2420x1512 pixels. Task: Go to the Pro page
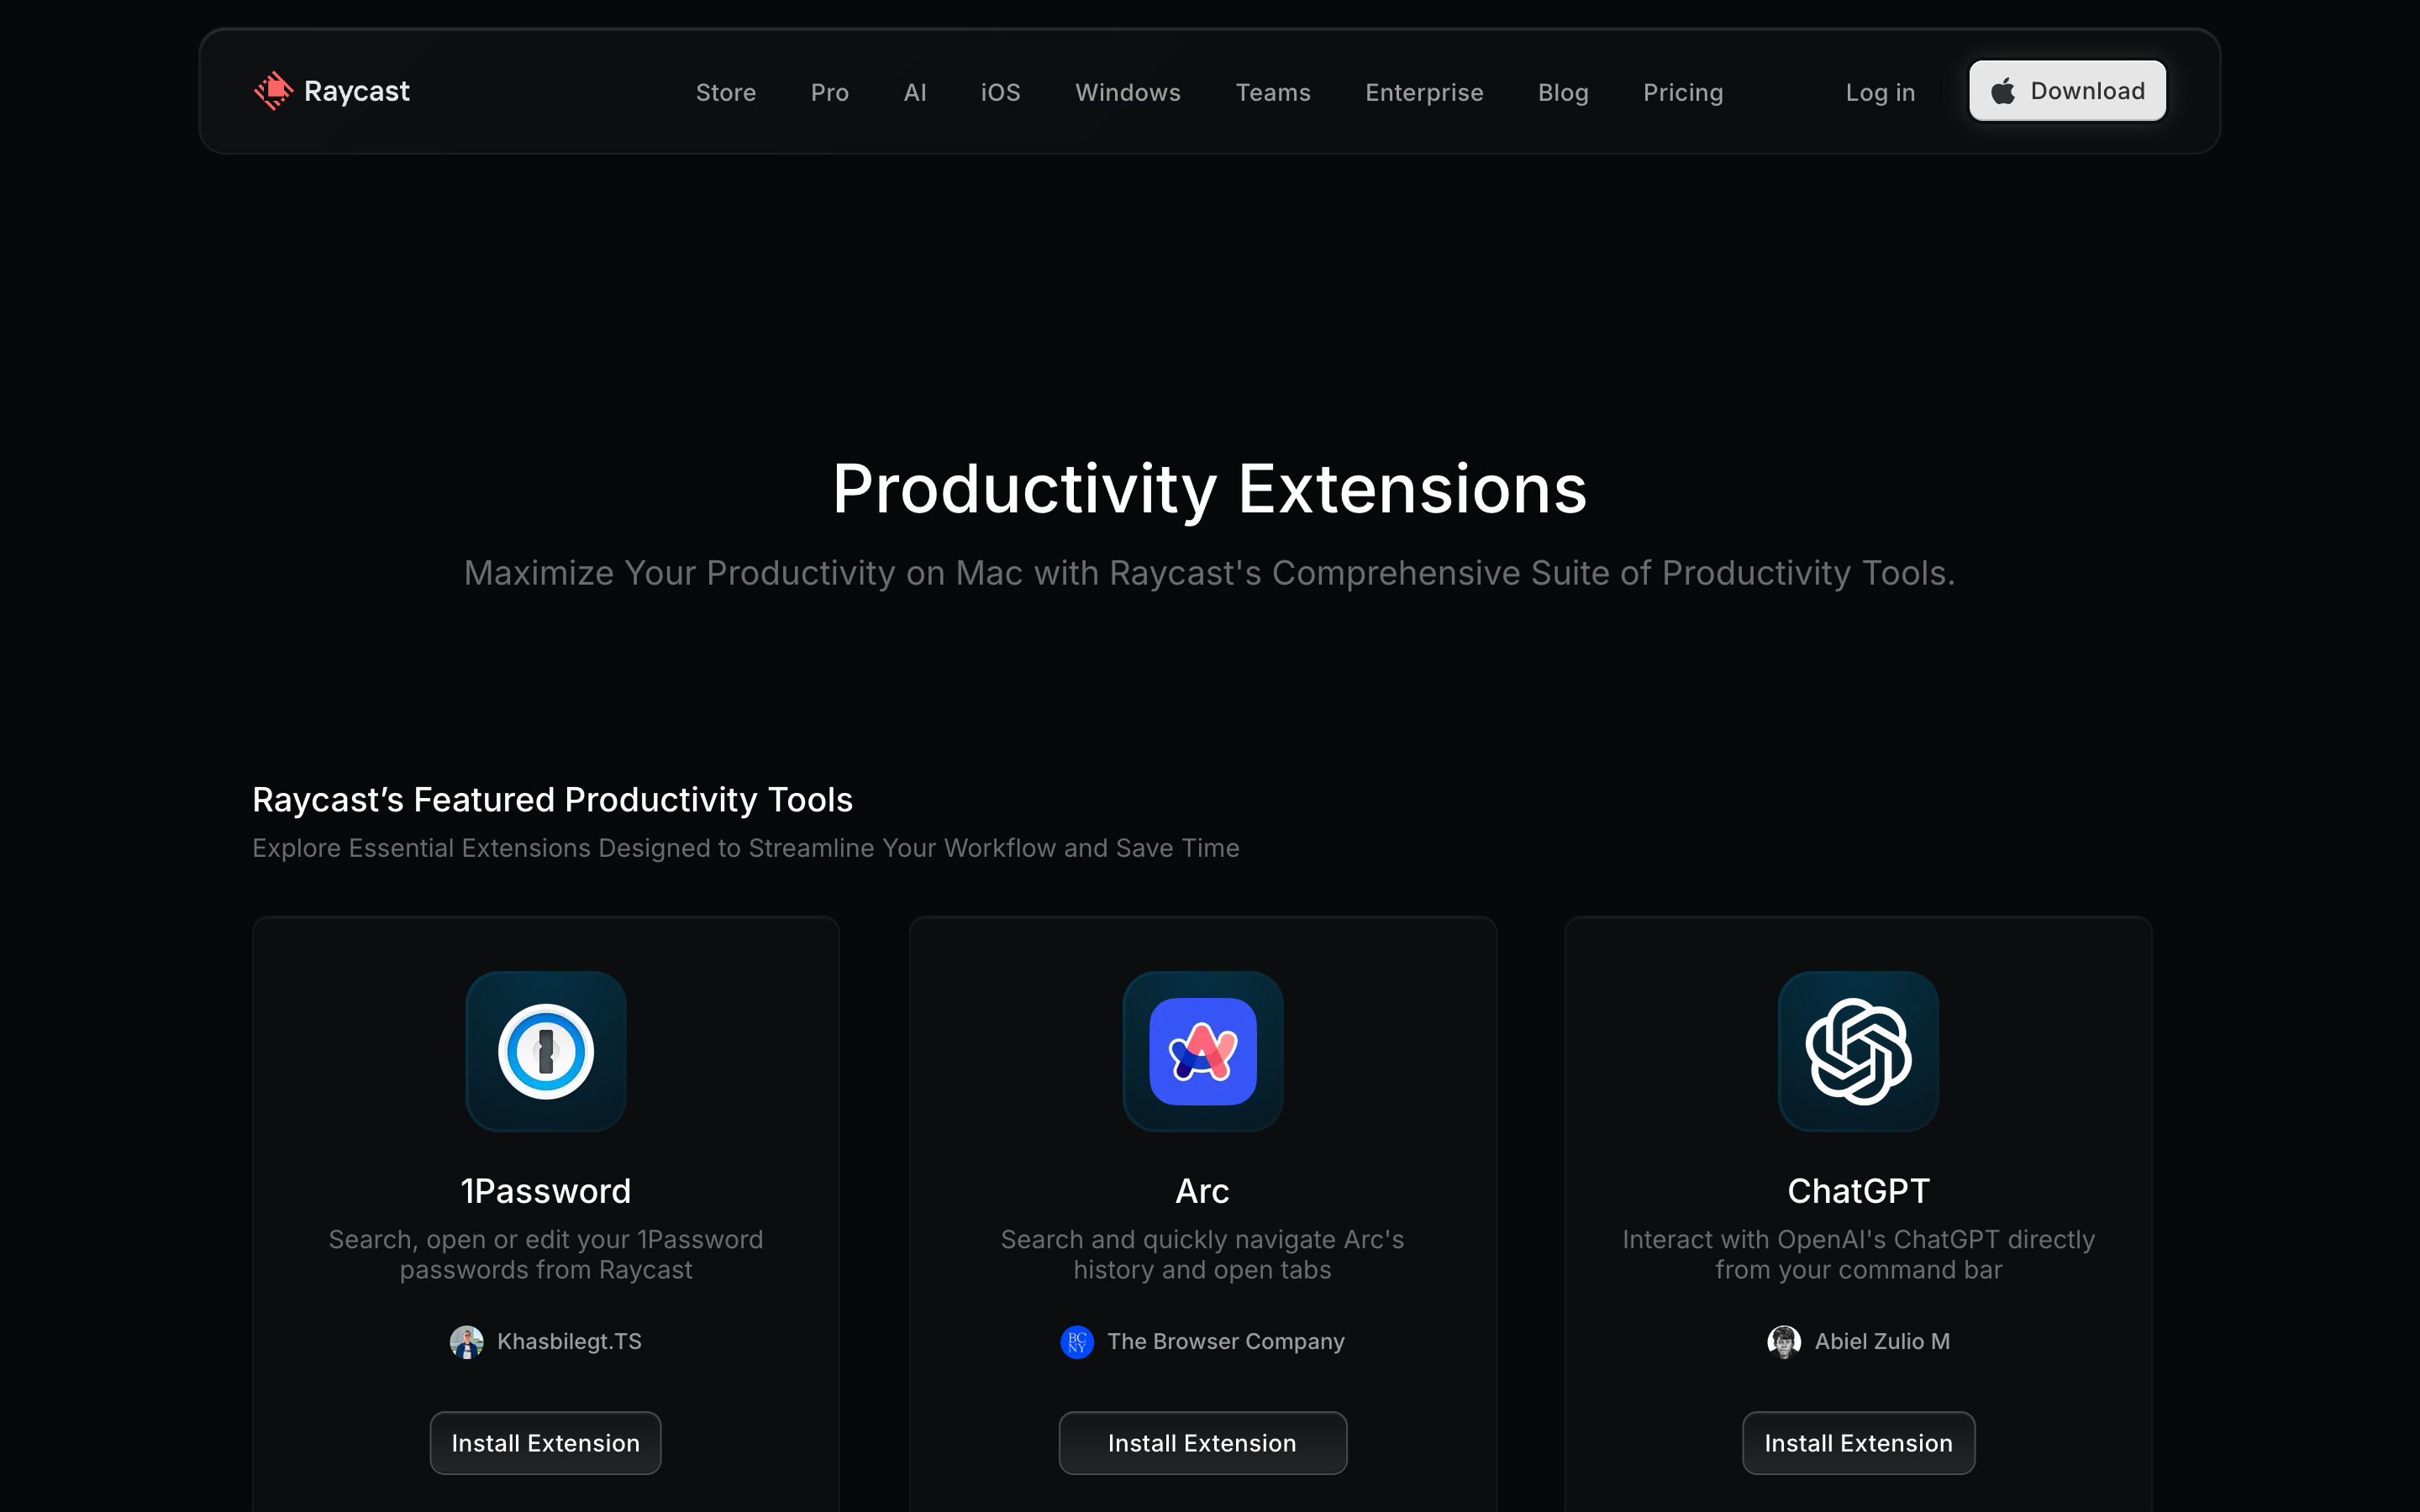pos(830,92)
